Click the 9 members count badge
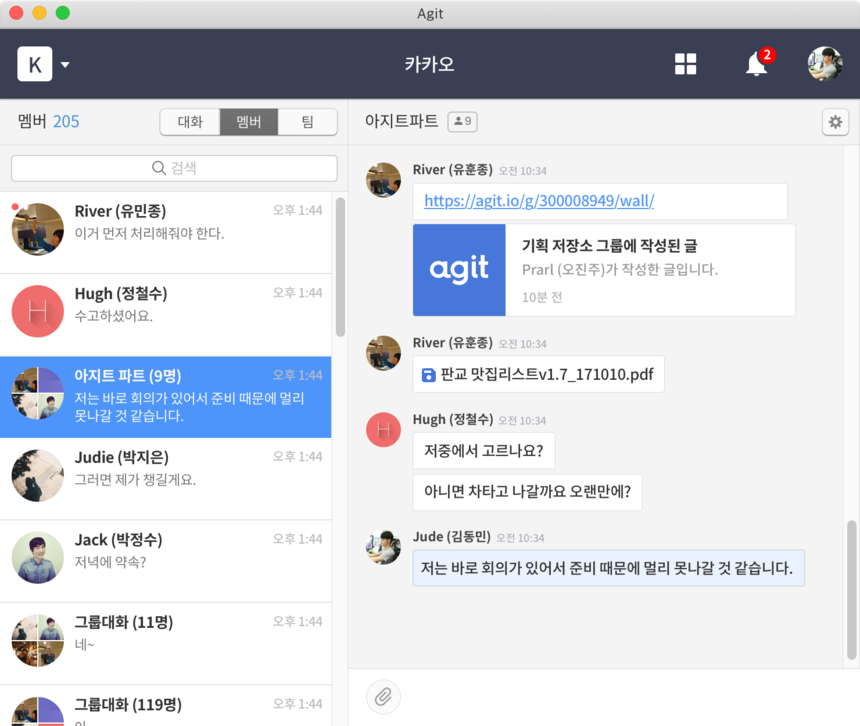The width and height of the screenshot is (860, 726). pyautogui.click(x=462, y=122)
